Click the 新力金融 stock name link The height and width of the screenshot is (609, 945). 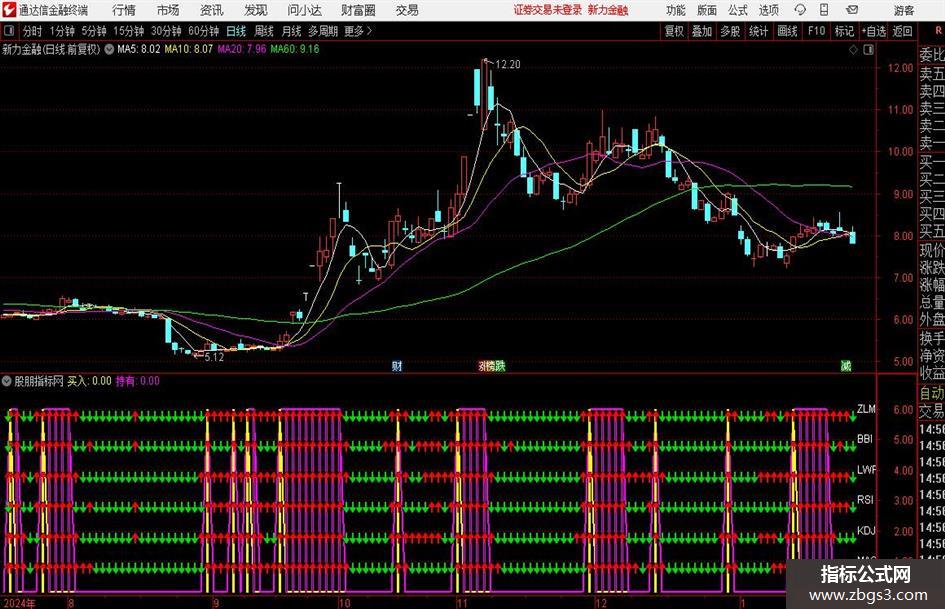[x=608, y=10]
